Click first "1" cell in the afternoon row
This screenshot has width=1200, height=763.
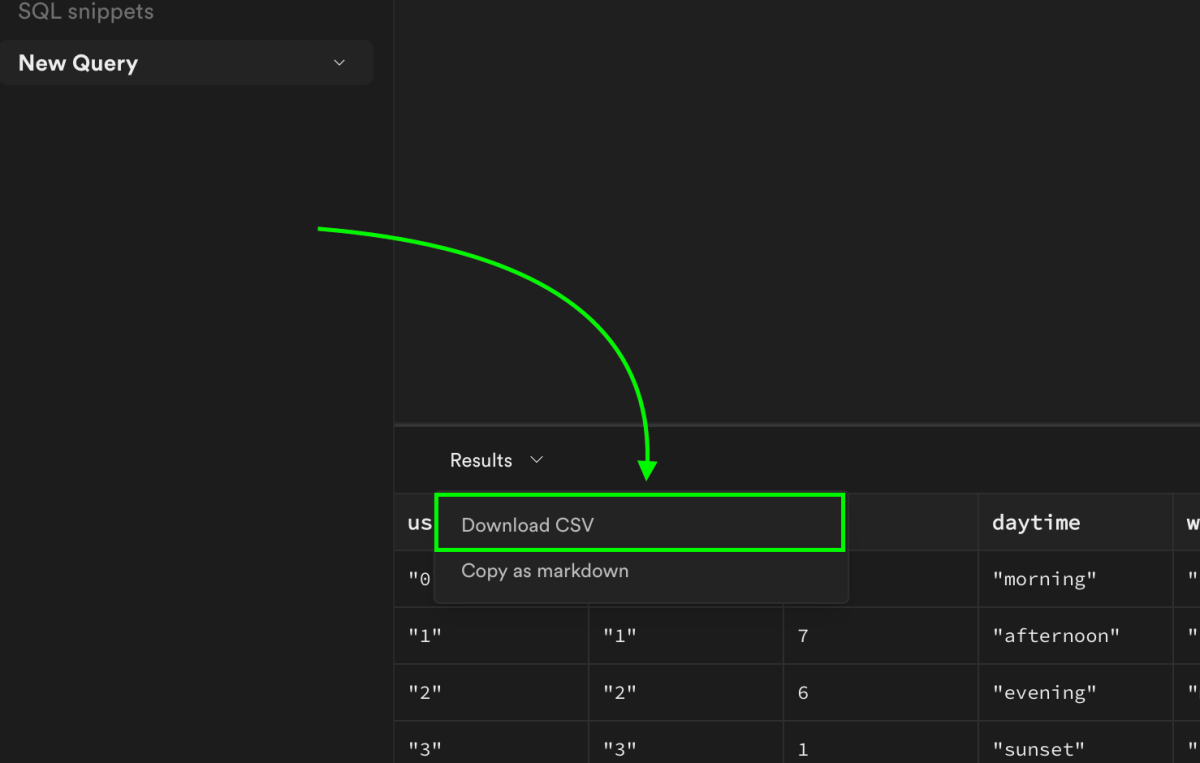click(491, 636)
